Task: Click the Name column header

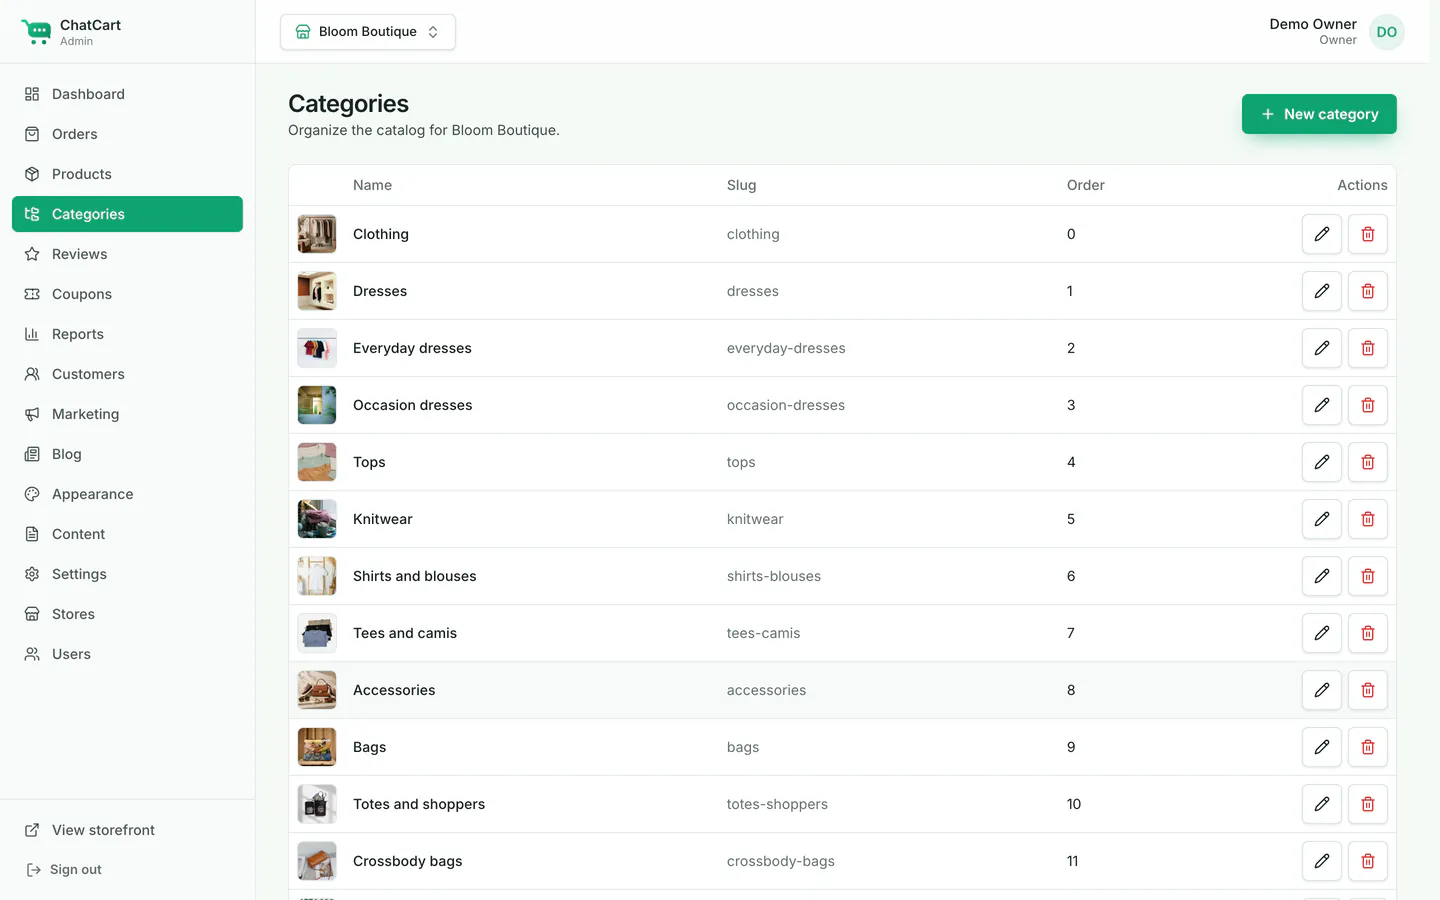Action: pos(372,185)
